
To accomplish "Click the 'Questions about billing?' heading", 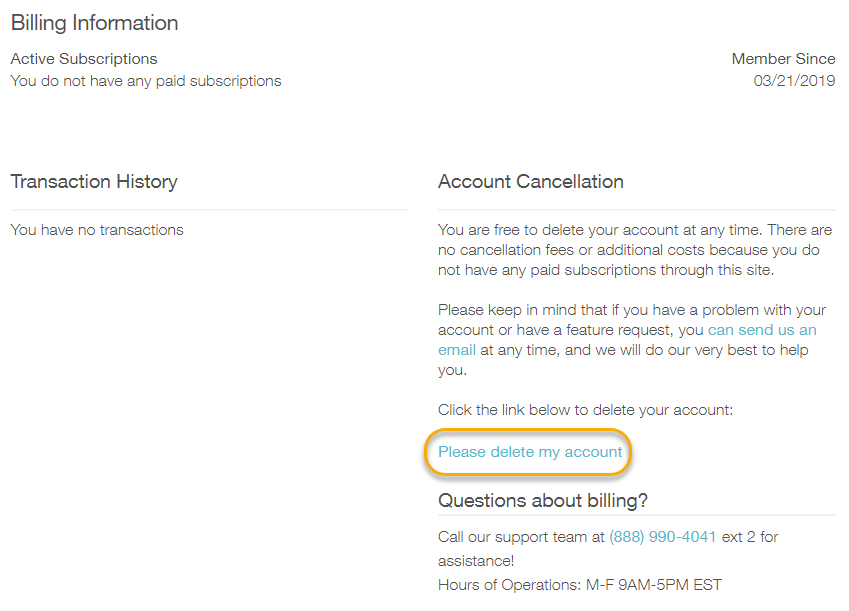I will coord(543,500).
